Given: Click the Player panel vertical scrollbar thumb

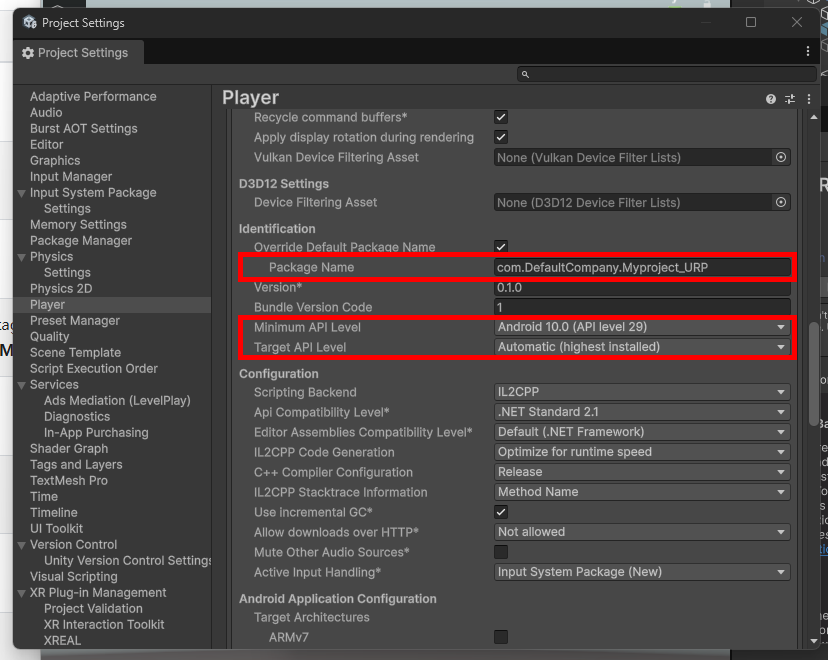Looking at the screenshot, I should (x=813, y=374).
